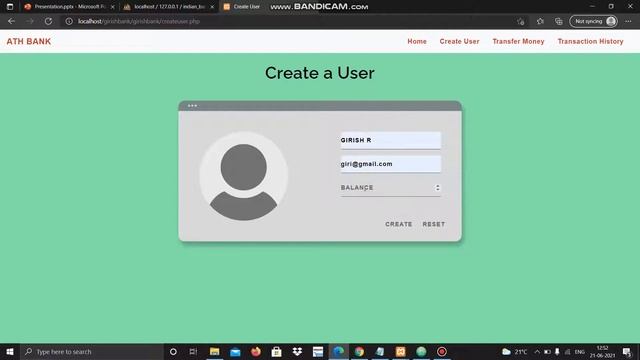Open XAMPP control panel taskbar icon
The height and width of the screenshot is (360, 640).
(400, 351)
